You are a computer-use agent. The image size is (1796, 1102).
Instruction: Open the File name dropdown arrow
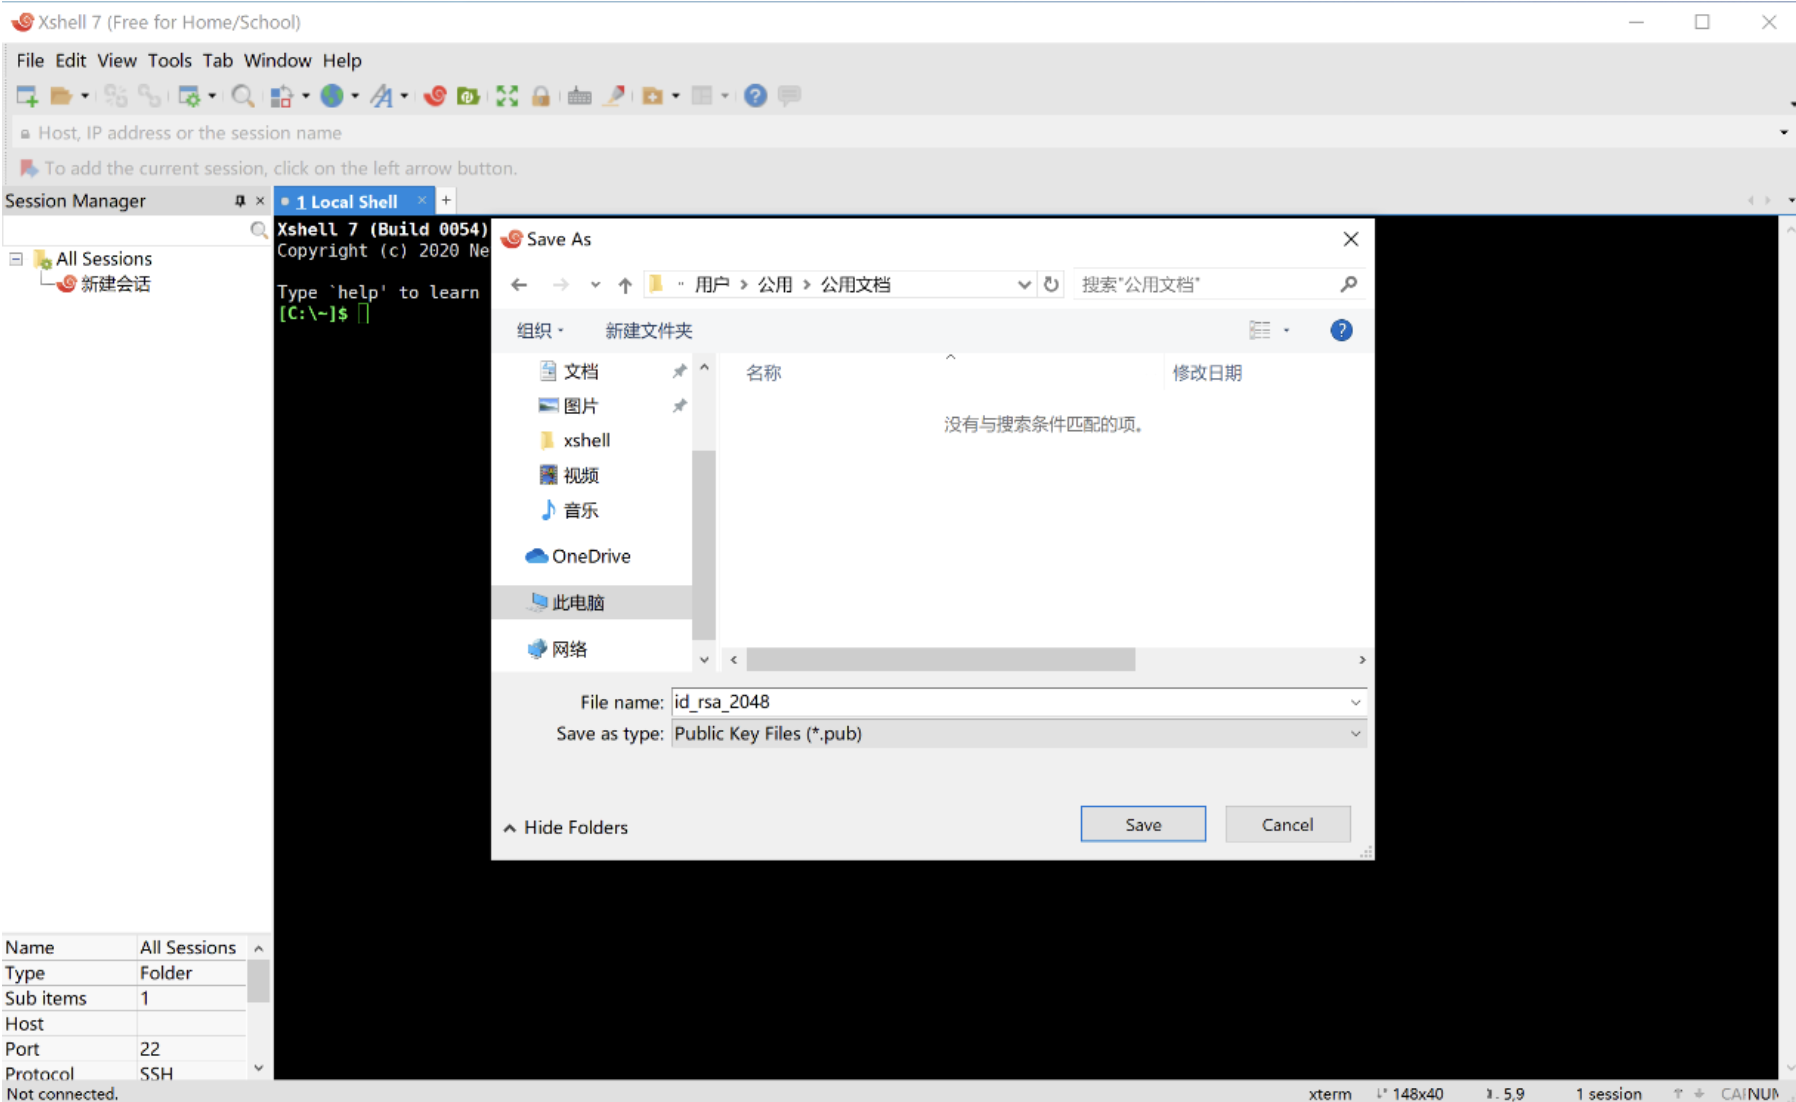coord(1355,702)
